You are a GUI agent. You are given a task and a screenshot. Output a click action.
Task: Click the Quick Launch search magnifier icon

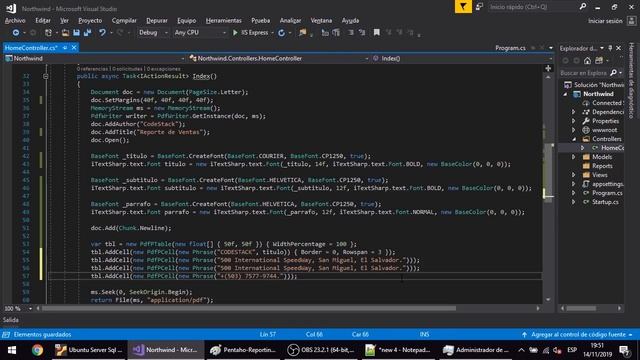(x=582, y=7)
